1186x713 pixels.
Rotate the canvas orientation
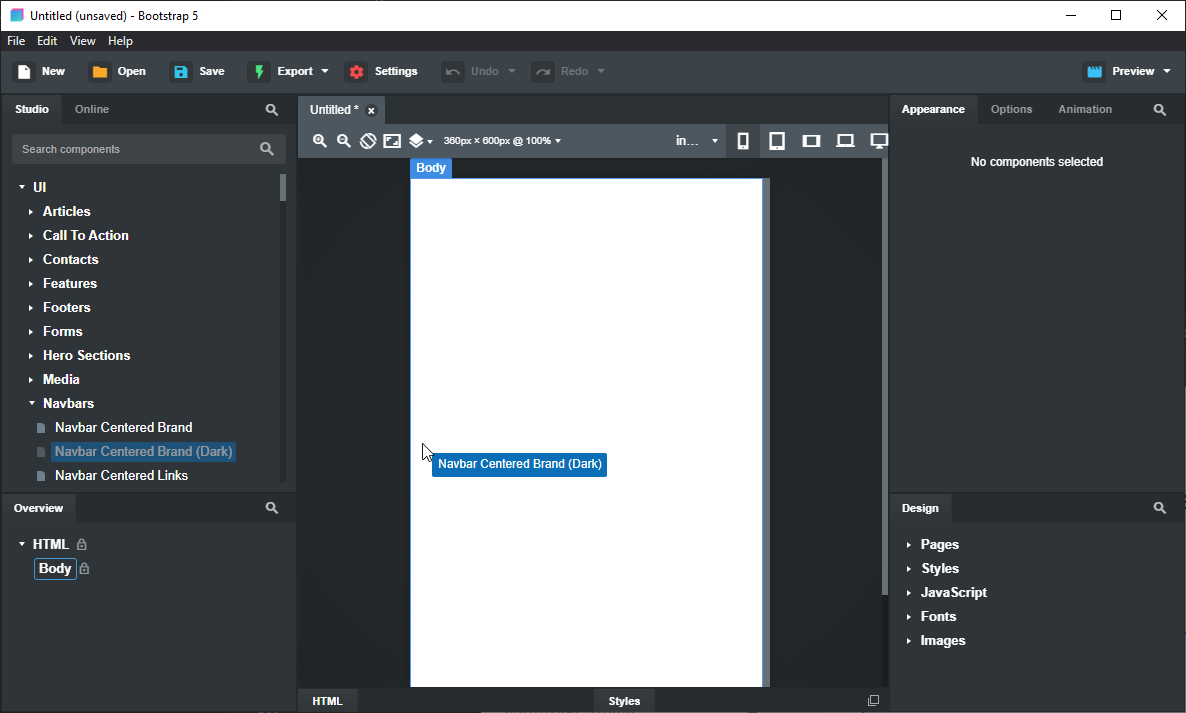point(368,141)
